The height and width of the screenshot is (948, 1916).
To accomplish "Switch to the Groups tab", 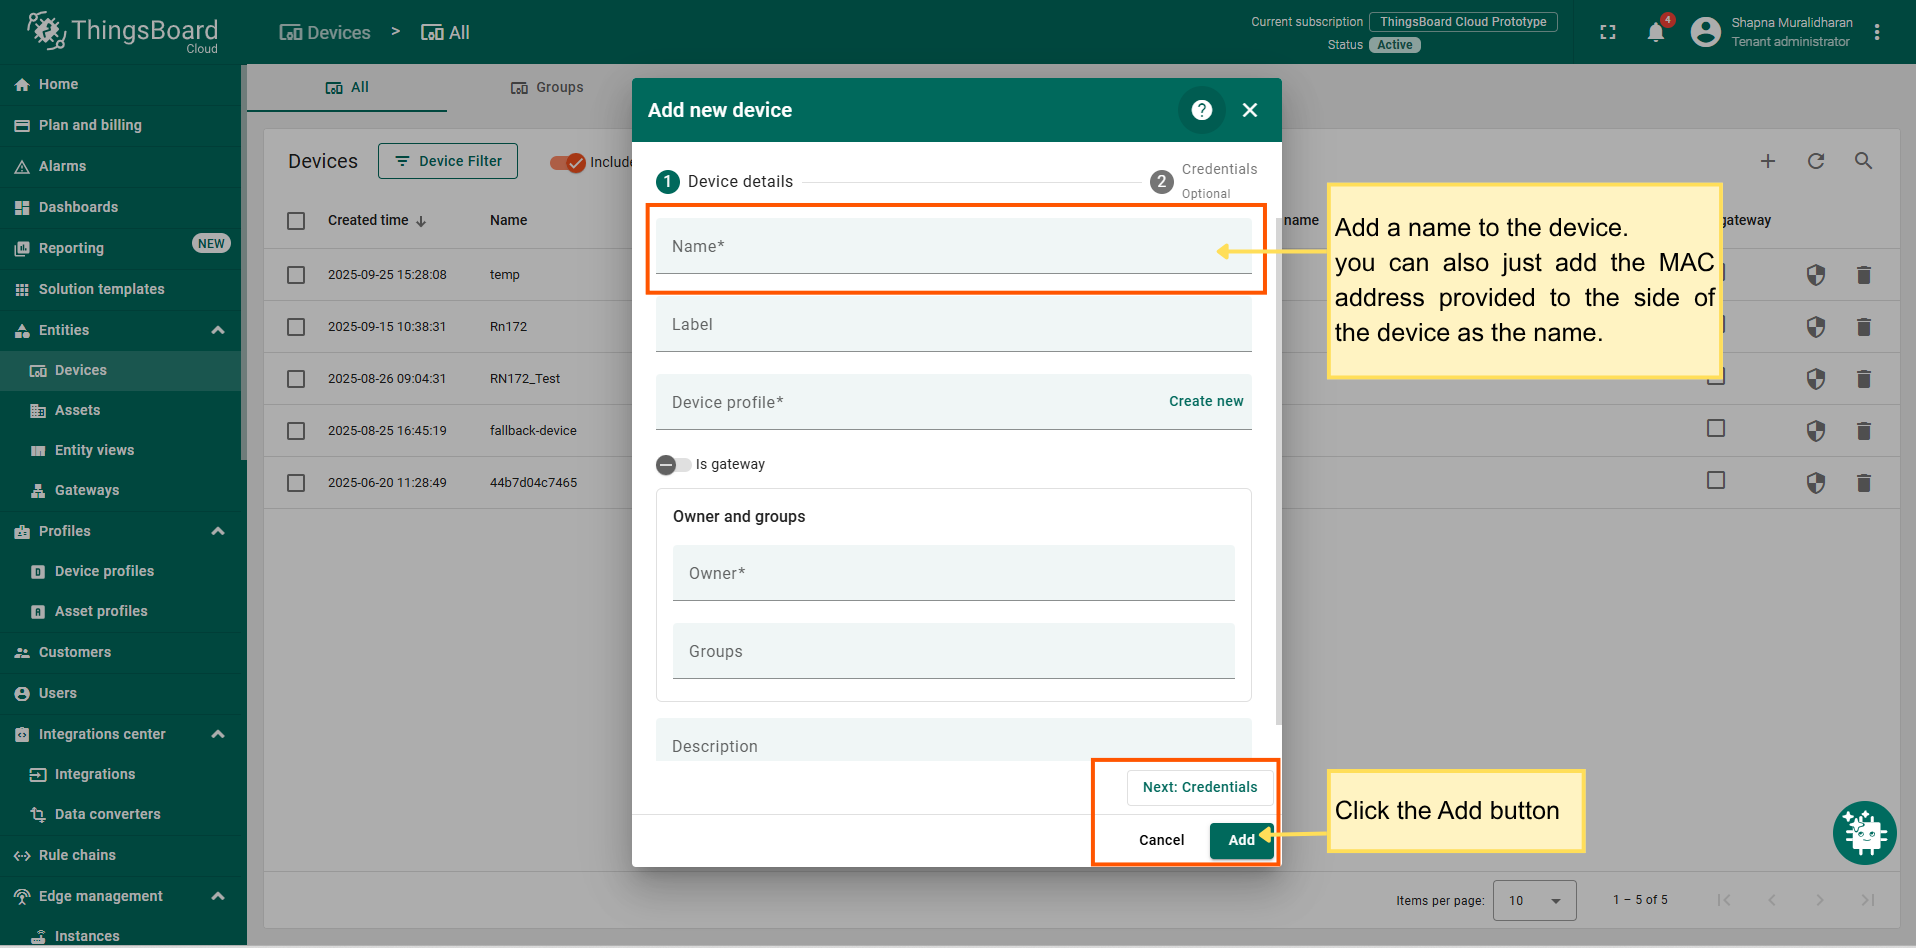I will (547, 88).
